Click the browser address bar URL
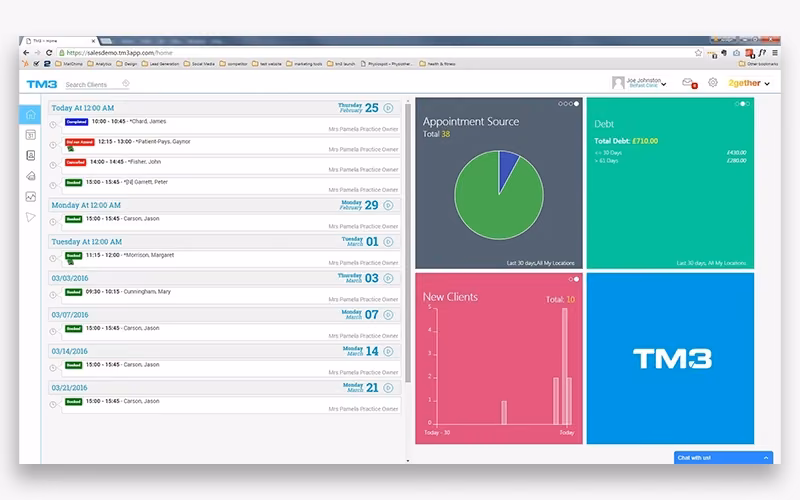Viewport: 800px width, 500px height. [119, 53]
